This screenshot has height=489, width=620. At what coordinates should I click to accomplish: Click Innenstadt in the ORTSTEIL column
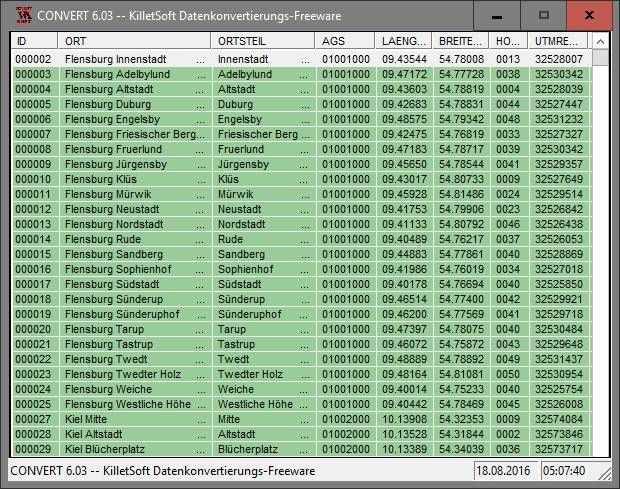coord(243,59)
